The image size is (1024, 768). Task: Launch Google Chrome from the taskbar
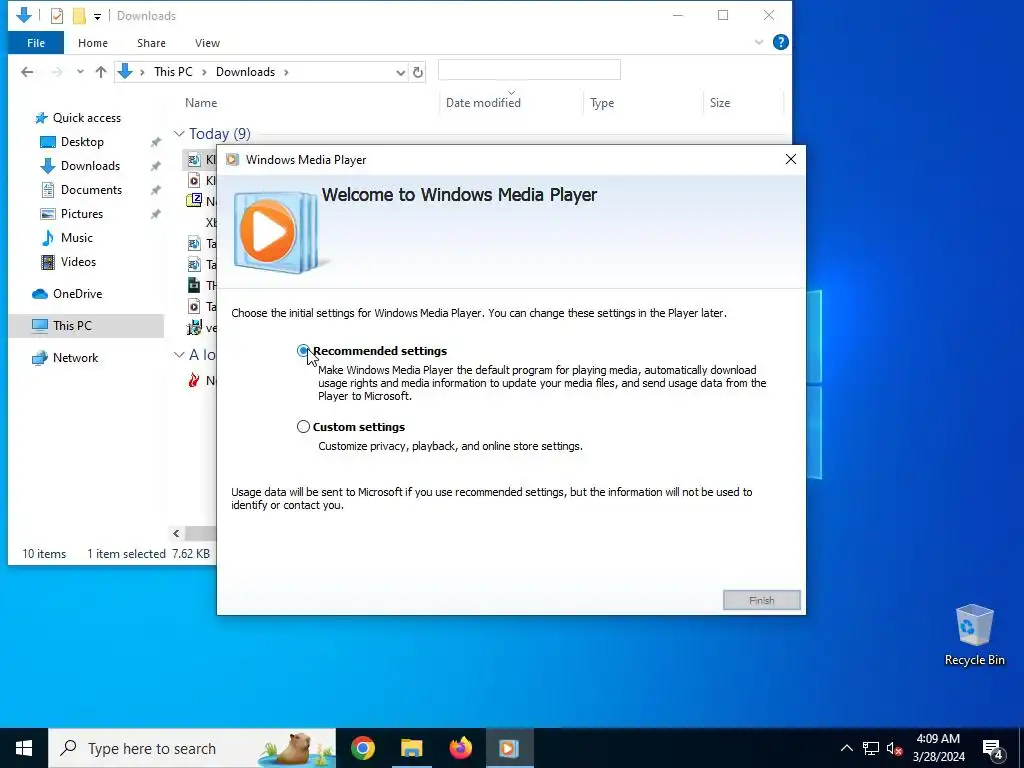[362, 748]
